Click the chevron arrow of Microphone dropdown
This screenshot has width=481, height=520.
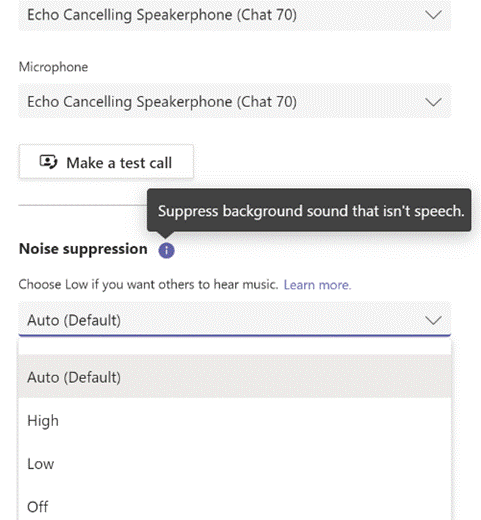click(433, 102)
